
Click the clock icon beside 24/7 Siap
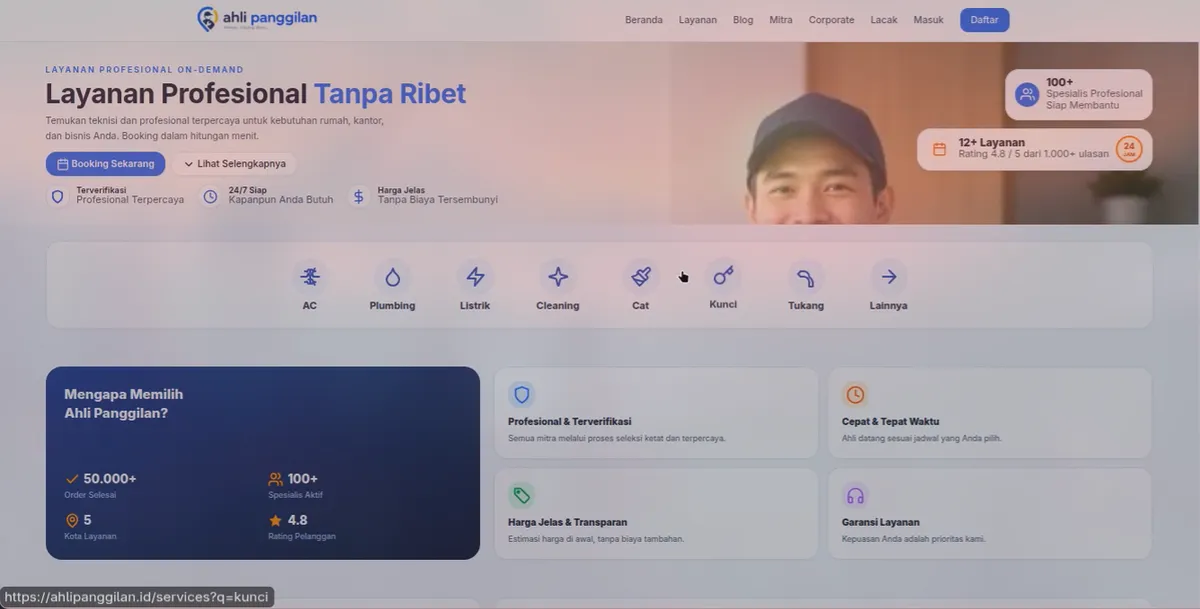coord(210,196)
